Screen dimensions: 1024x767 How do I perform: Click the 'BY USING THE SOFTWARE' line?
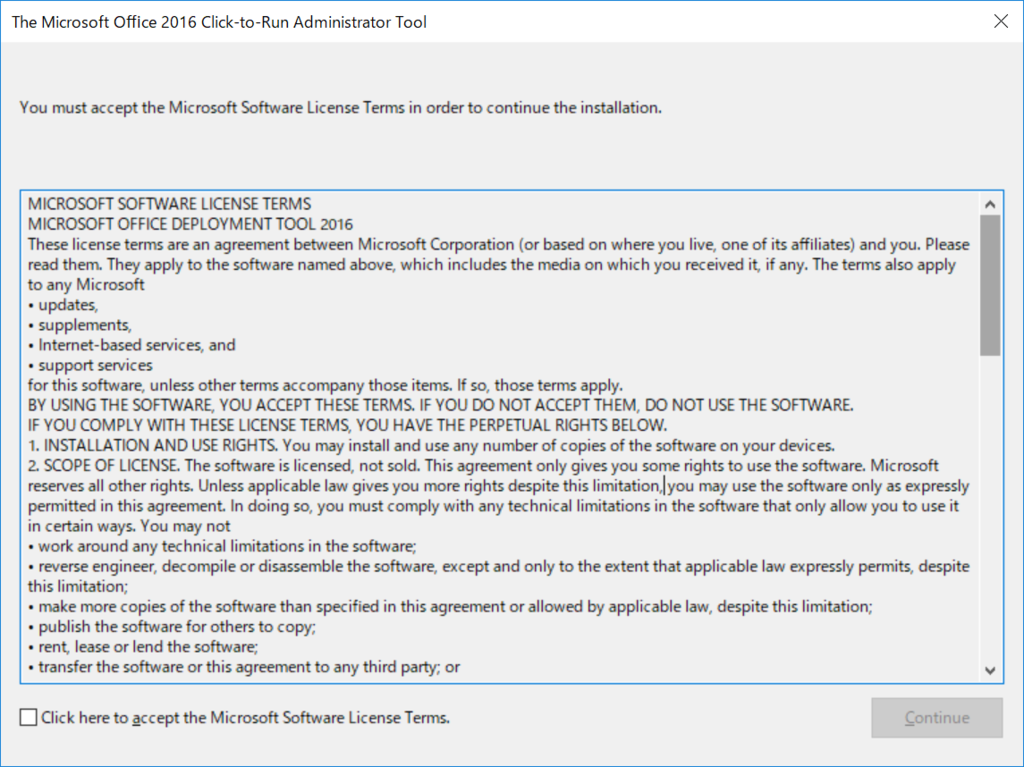(440, 405)
